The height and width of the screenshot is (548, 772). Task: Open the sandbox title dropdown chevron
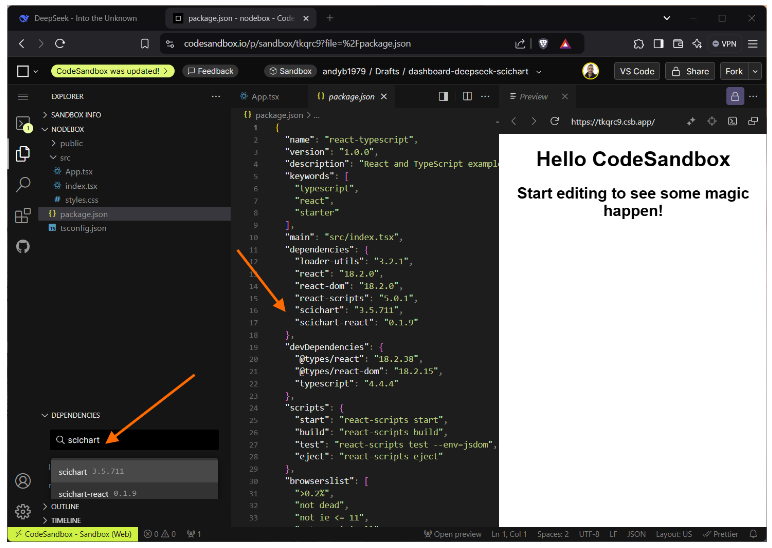[539, 72]
